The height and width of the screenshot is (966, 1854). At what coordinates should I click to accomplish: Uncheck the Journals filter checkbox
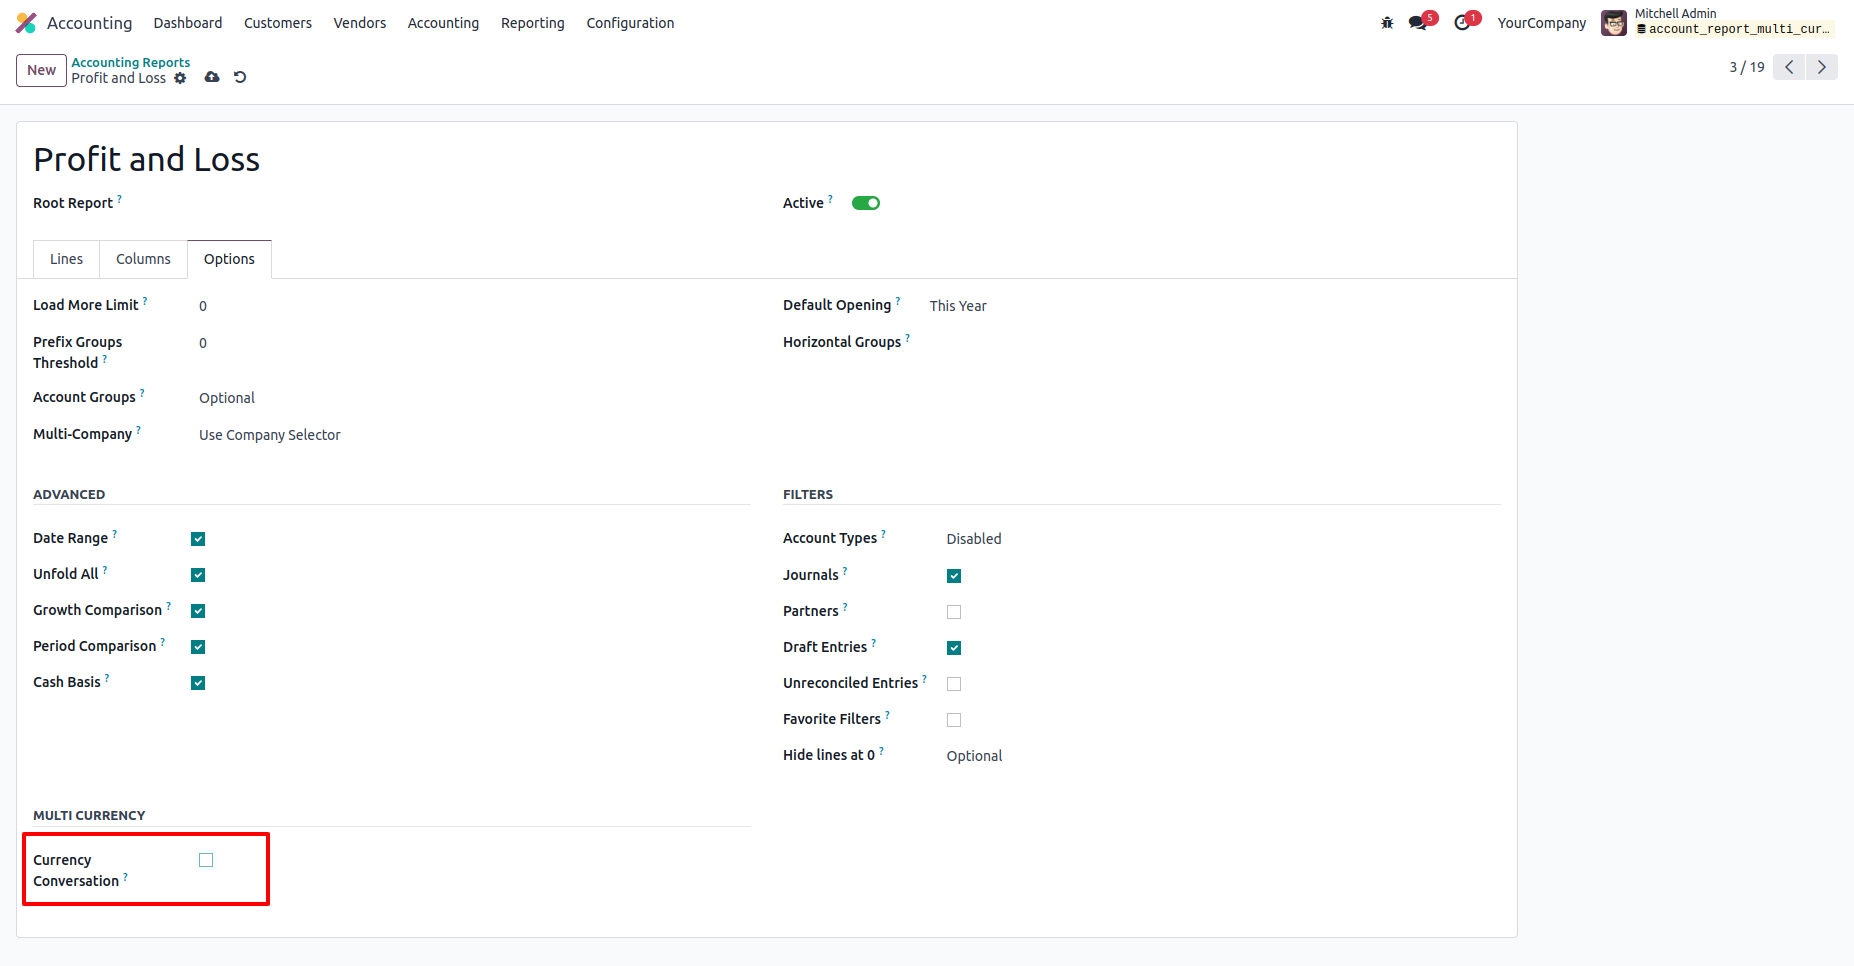click(954, 576)
